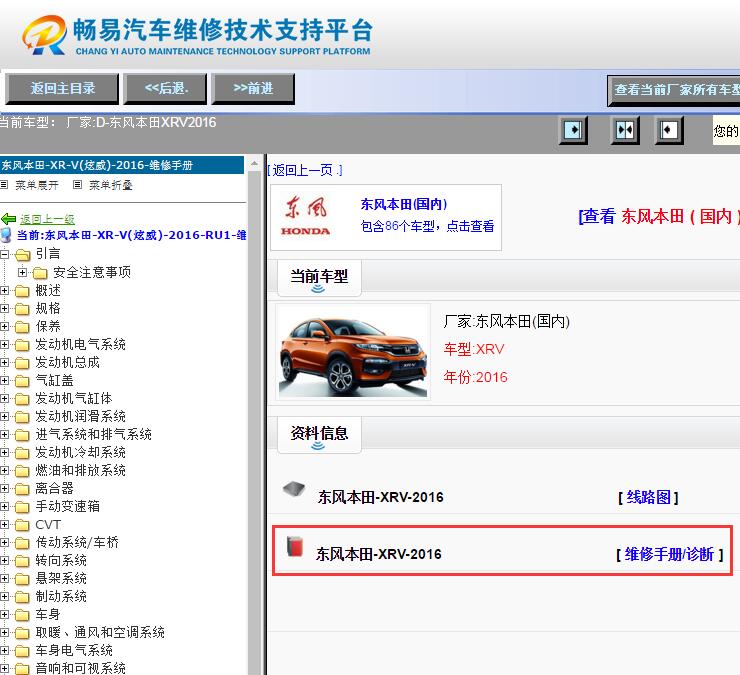Click the 东风本田(国内) brand link

pyautogui.click(x=404, y=204)
